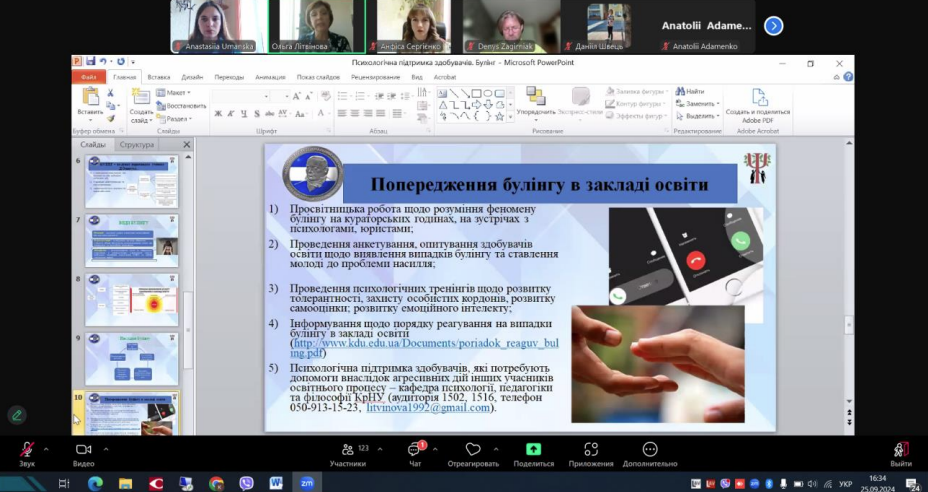Toggle text shadow S formatting
Viewport: 928px width, 492px height.
tap(257, 114)
